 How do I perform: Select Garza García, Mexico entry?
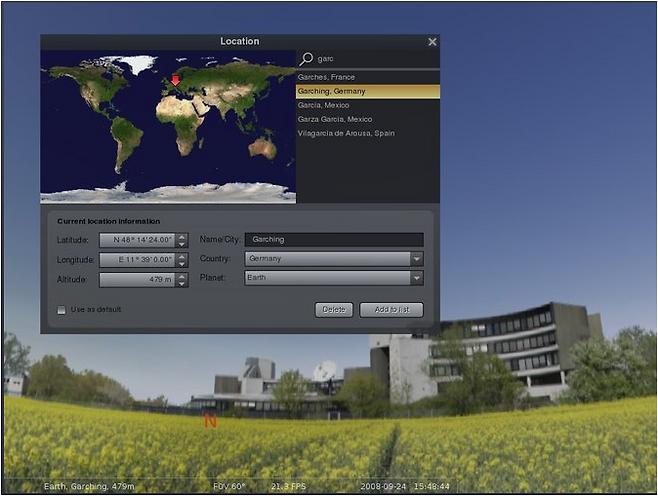click(334, 119)
